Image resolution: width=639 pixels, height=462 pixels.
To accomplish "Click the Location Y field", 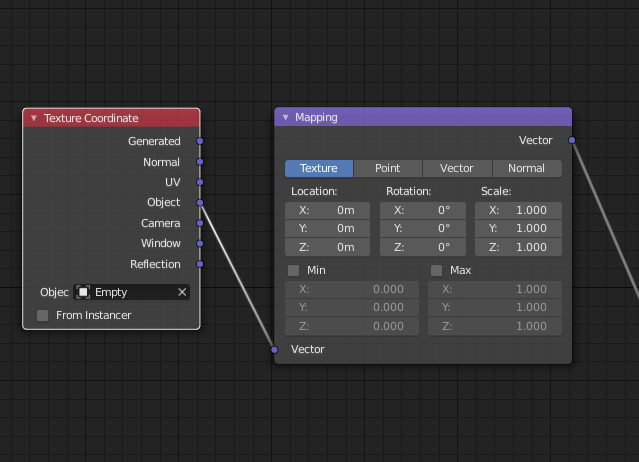I will [327, 229].
